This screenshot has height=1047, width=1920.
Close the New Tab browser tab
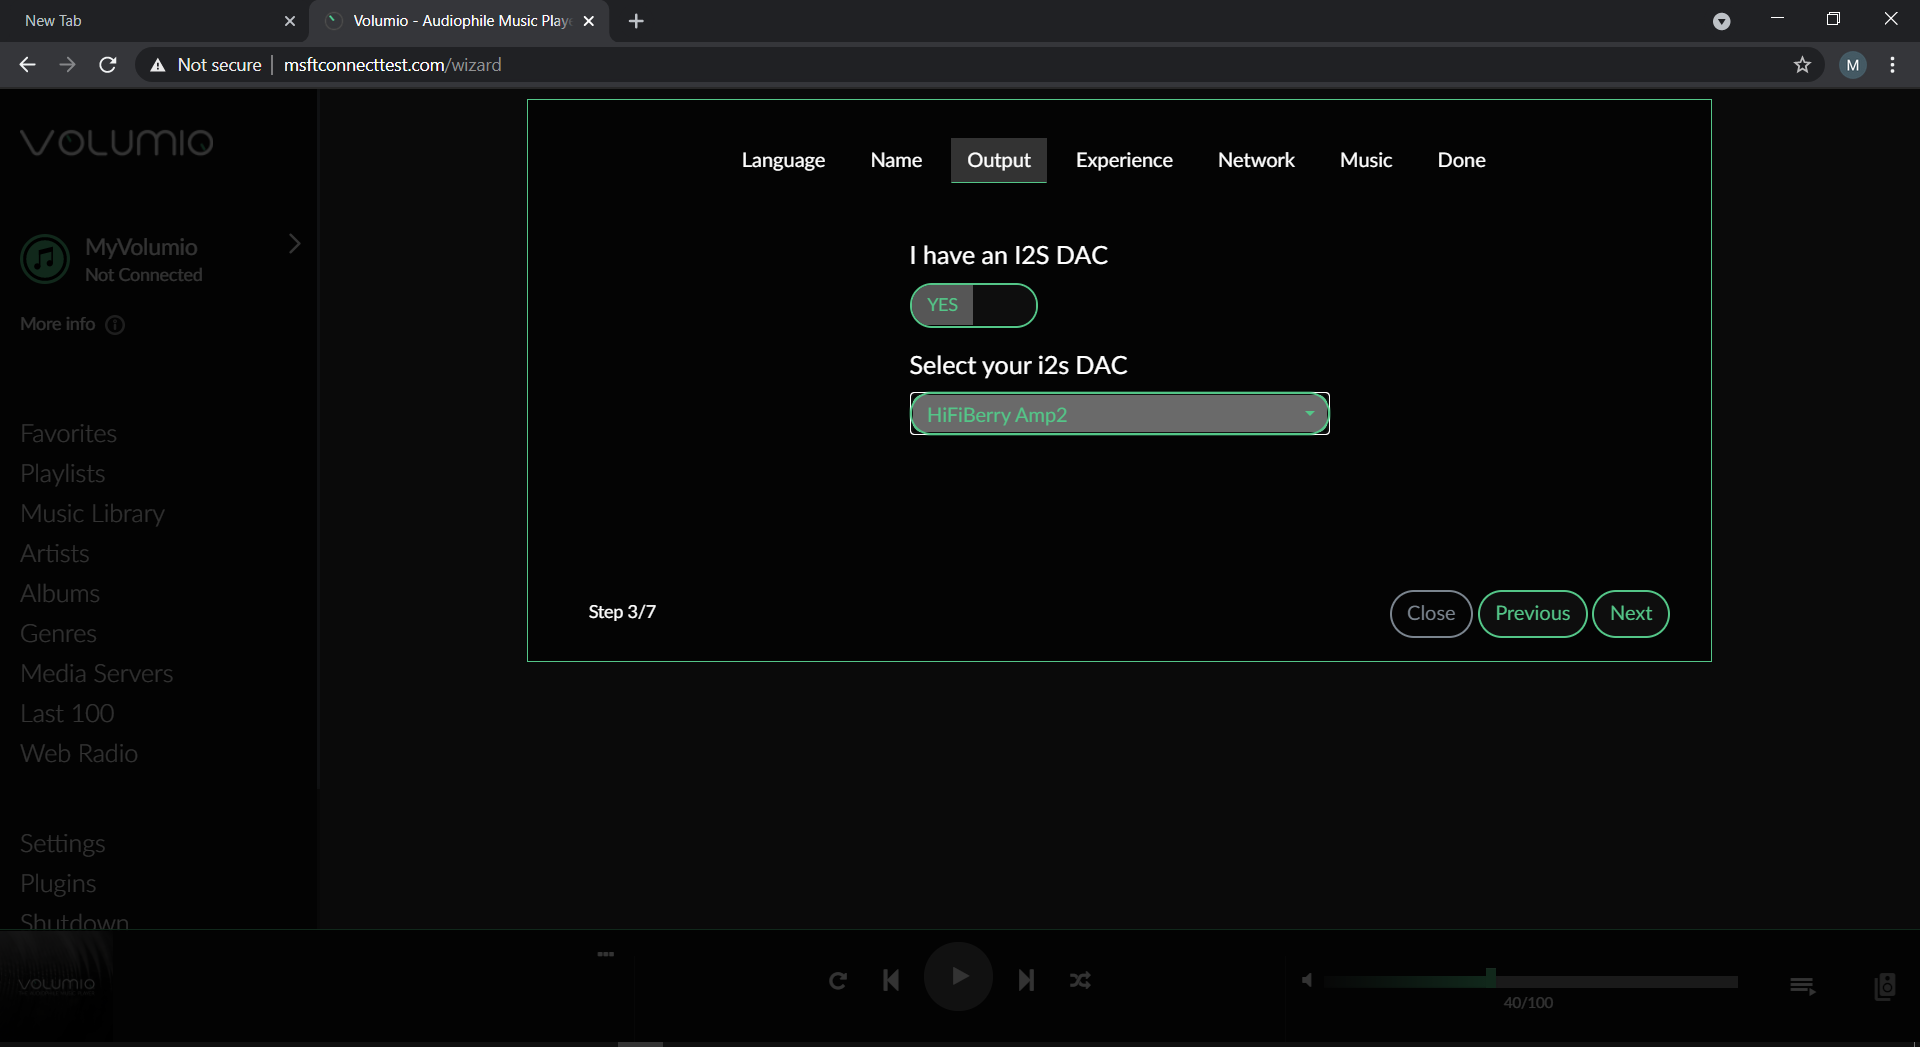click(290, 21)
